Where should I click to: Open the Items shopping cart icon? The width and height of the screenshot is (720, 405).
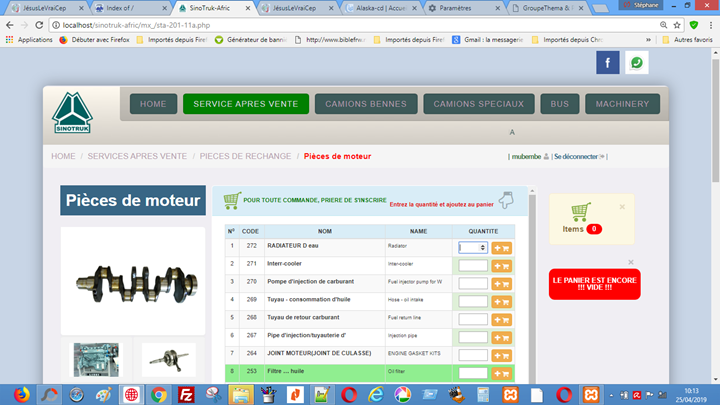[x=581, y=213]
